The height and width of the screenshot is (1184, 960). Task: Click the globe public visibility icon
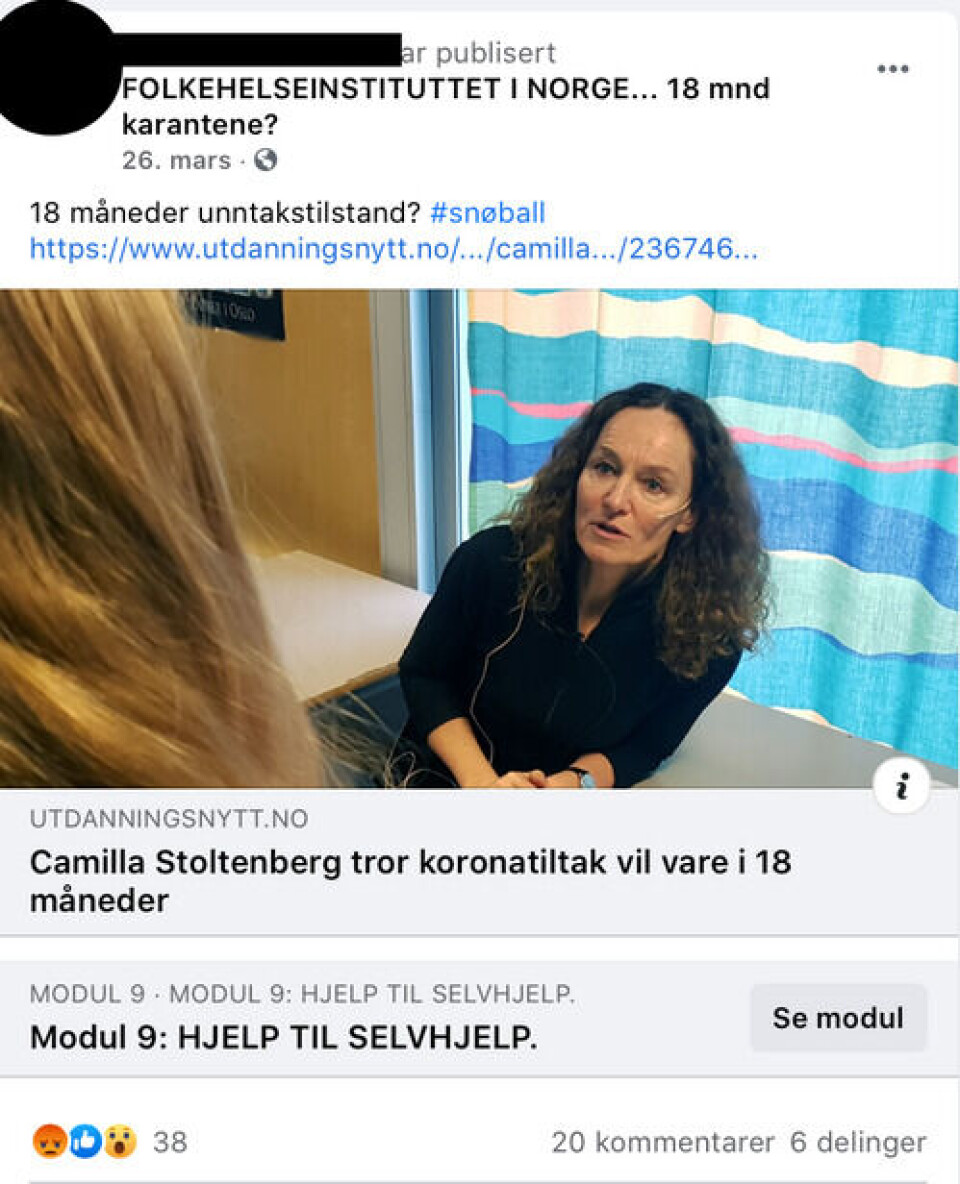tap(265, 160)
